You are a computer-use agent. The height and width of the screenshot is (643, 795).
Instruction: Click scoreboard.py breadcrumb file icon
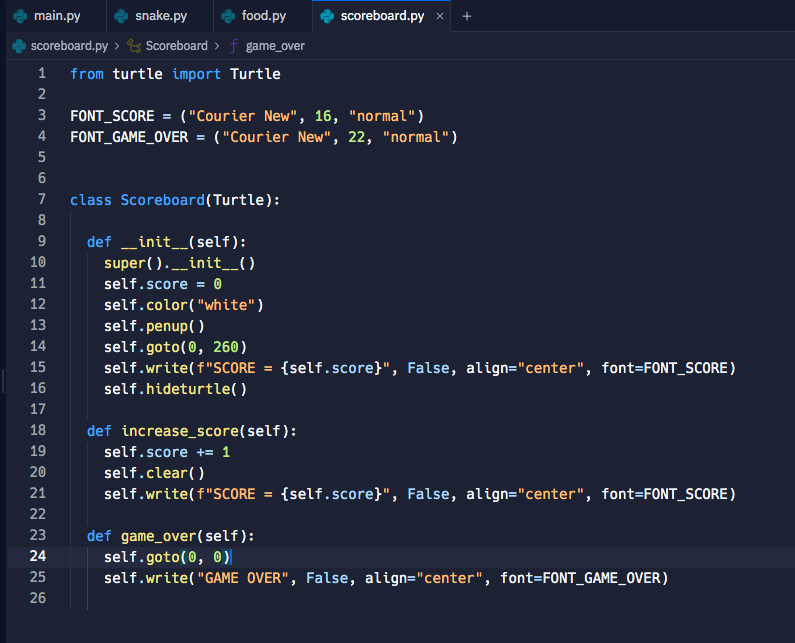pos(19,46)
